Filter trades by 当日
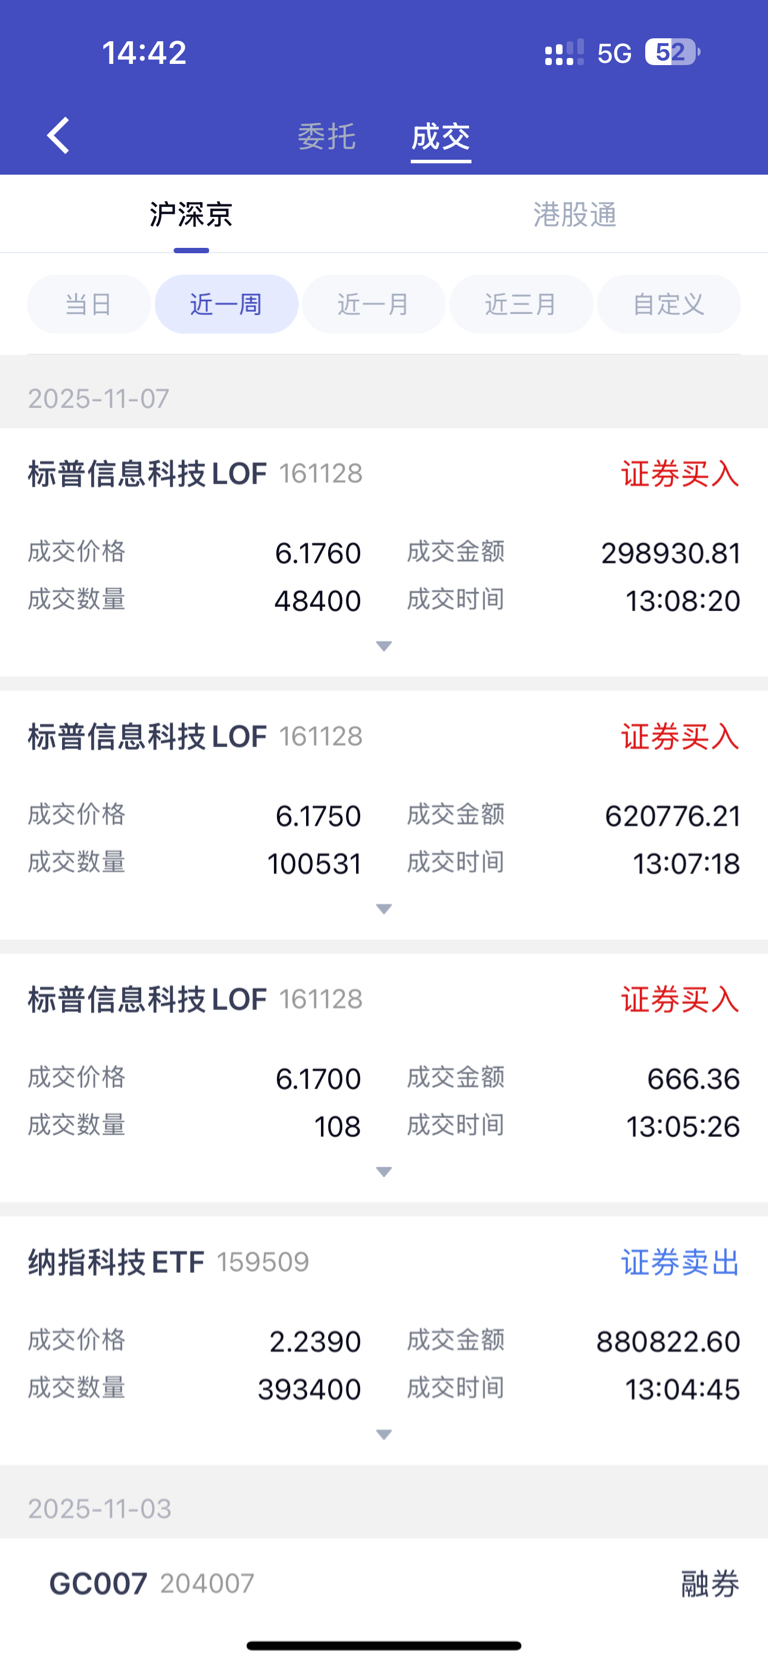The width and height of the screenshot is (768, 1665). [x=88, y=304]
